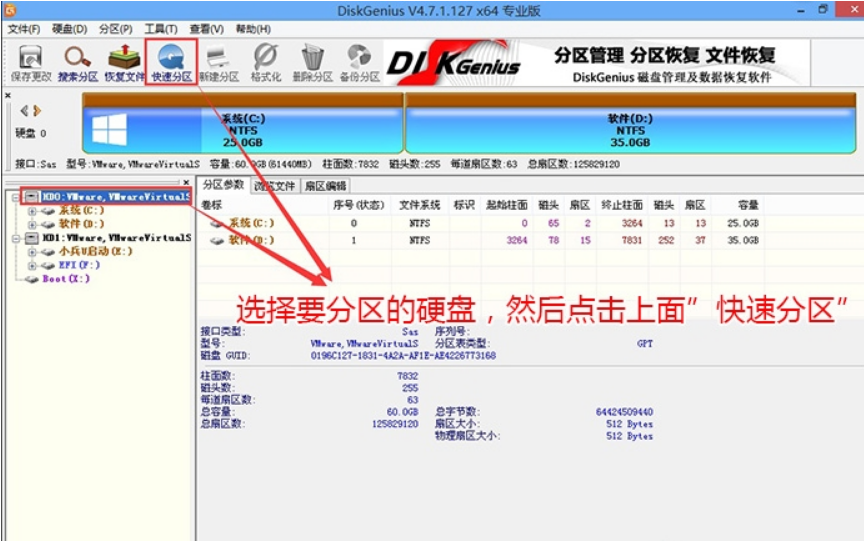Open the 备份分区 (Backup Partition) tool

coord(359,60)
